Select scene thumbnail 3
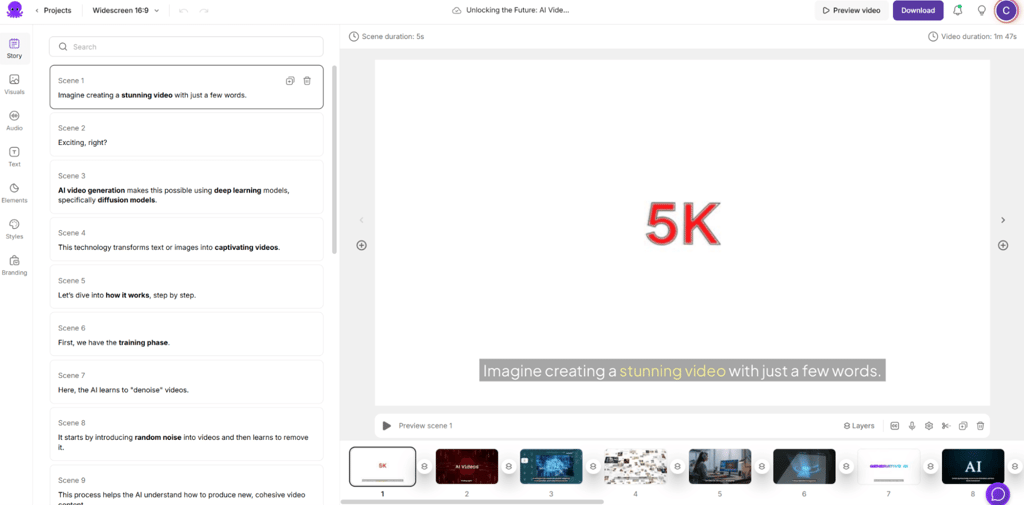The width and height of the screenshot is (1024, 505). [551, 466]
